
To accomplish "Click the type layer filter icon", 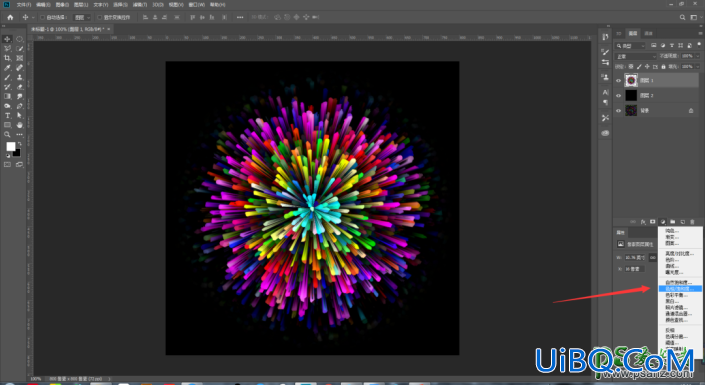I will tap(672, 45).
